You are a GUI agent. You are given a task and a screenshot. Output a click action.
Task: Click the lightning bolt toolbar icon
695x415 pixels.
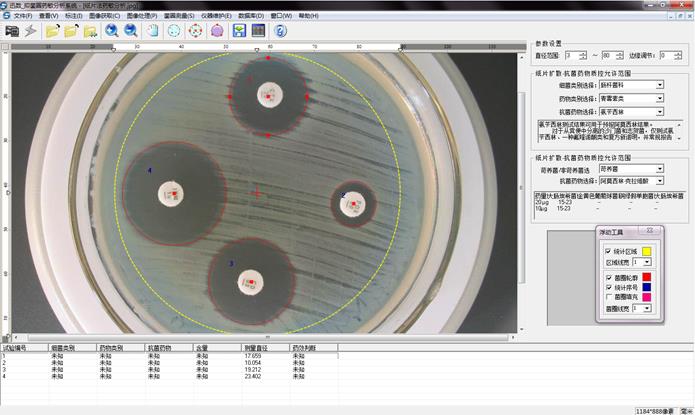pos(32,31)
